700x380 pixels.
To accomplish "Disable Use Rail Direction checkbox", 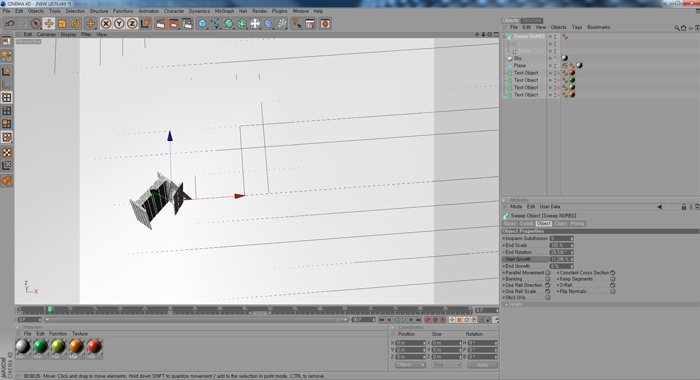I will click(548, 285).
